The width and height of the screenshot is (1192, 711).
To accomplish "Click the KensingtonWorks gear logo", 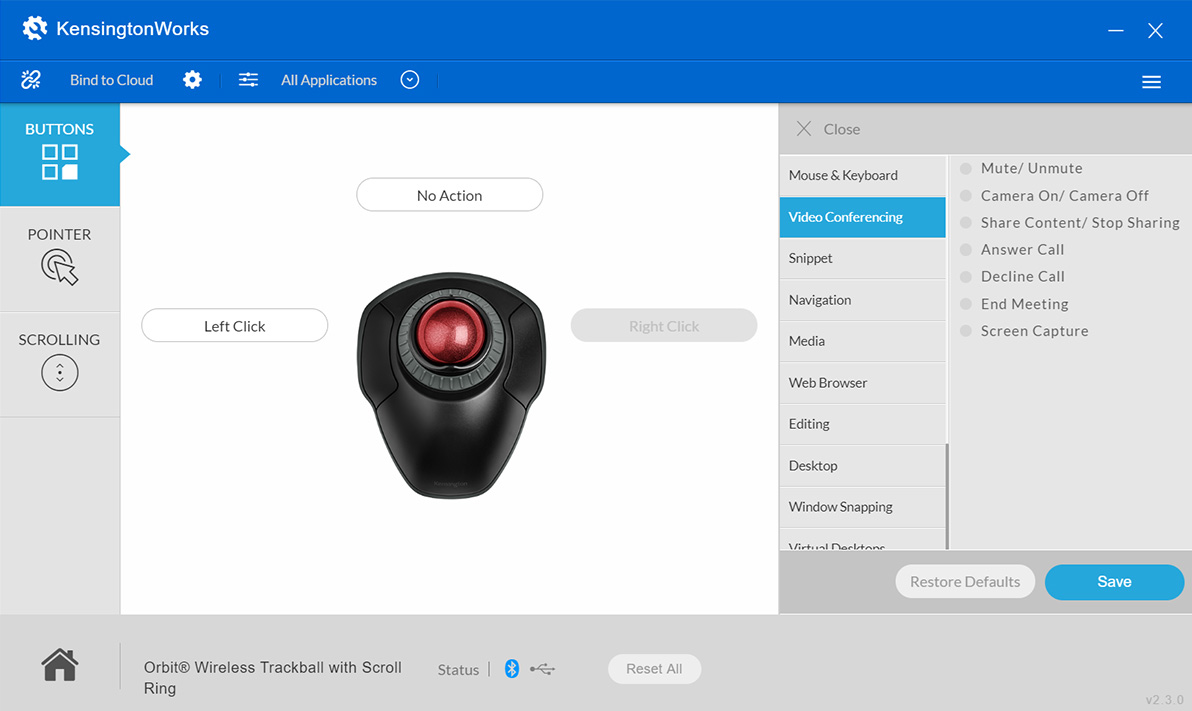I will (x=35, y=29).
